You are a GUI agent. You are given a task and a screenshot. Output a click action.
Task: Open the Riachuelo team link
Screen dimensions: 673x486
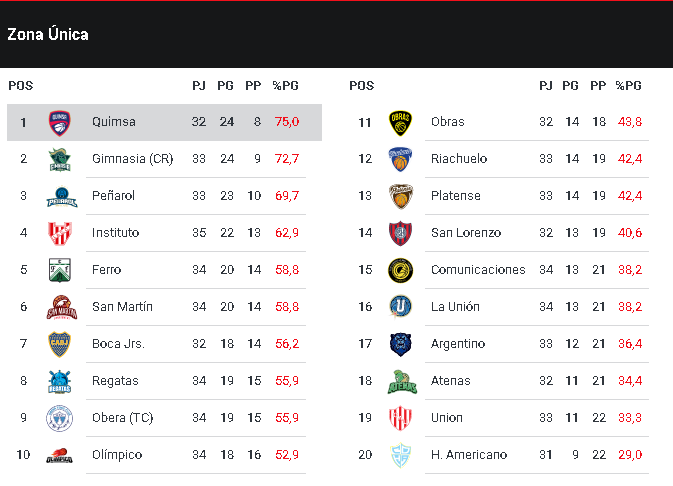[459, 159]
